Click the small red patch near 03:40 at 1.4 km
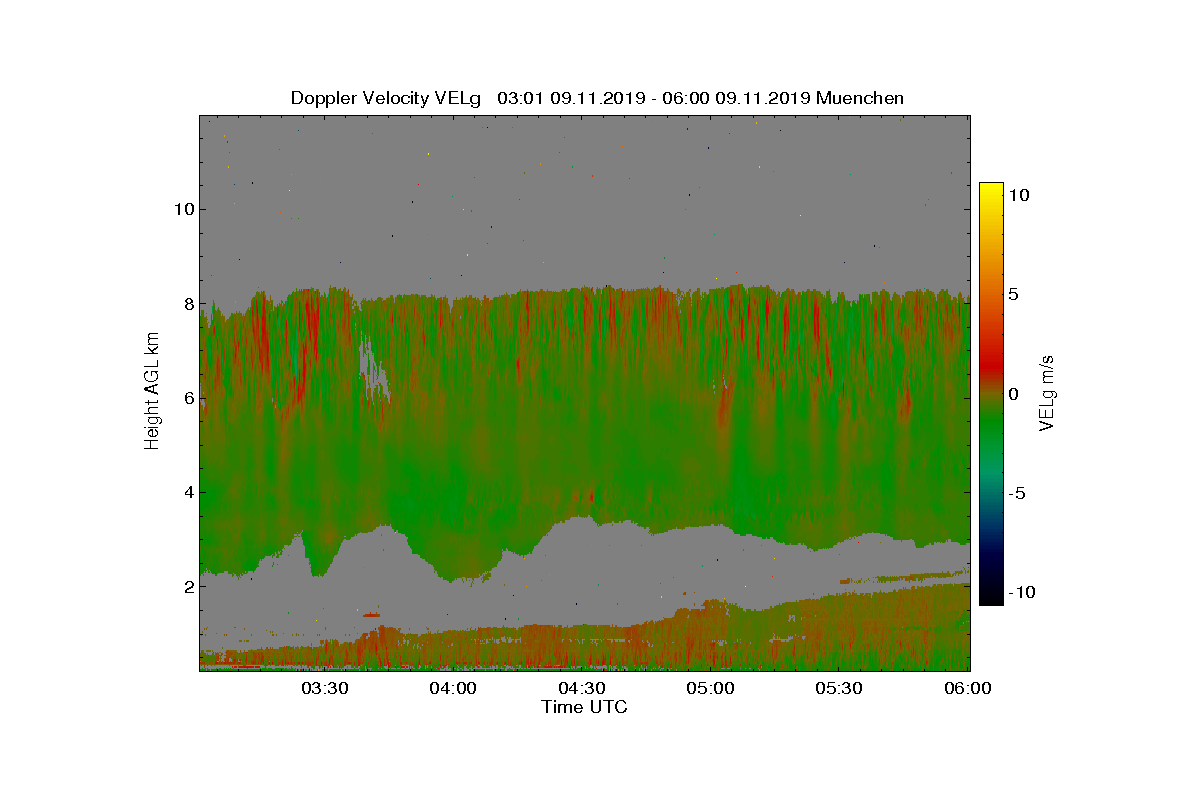 372,614
